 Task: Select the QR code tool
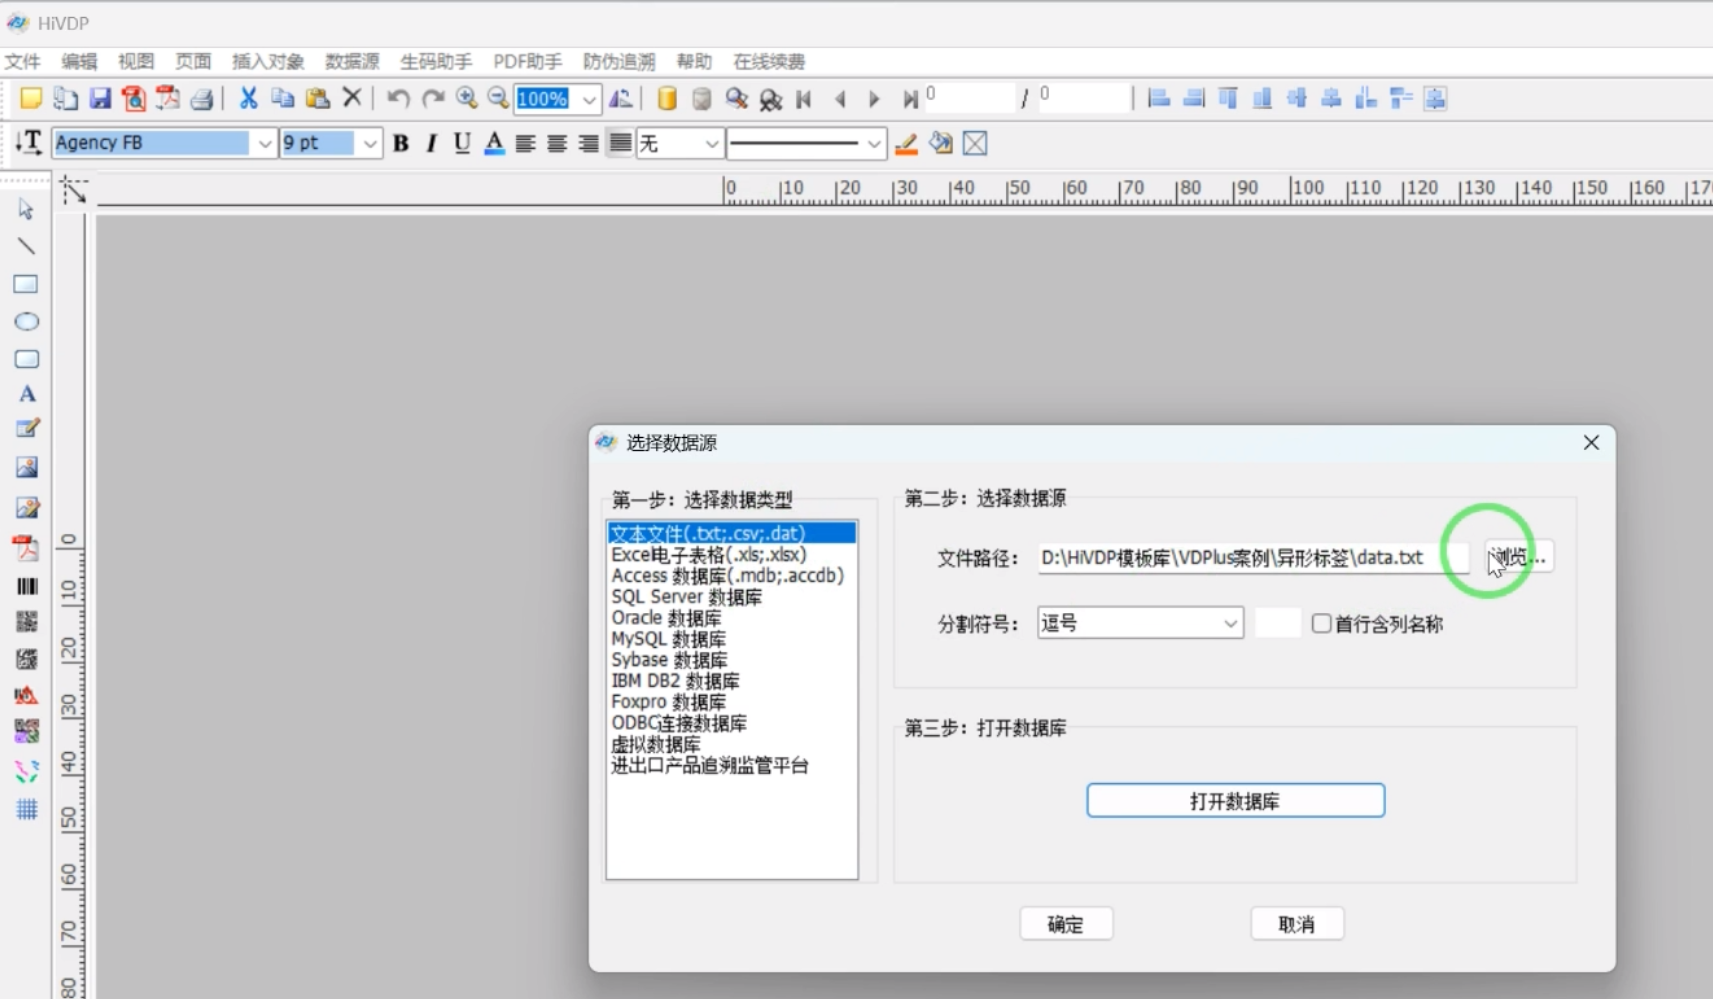click(27, 622)
